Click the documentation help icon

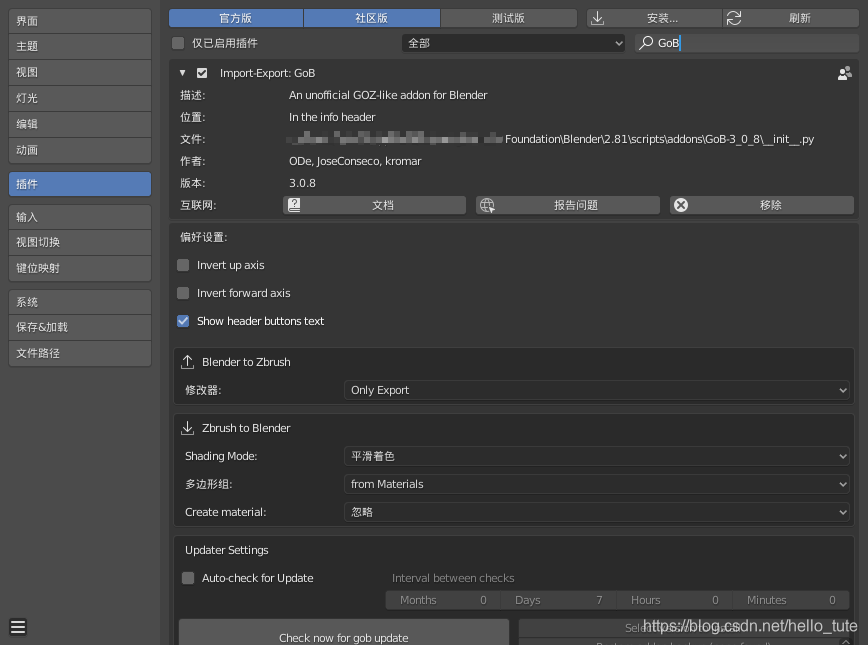(294, 205)
